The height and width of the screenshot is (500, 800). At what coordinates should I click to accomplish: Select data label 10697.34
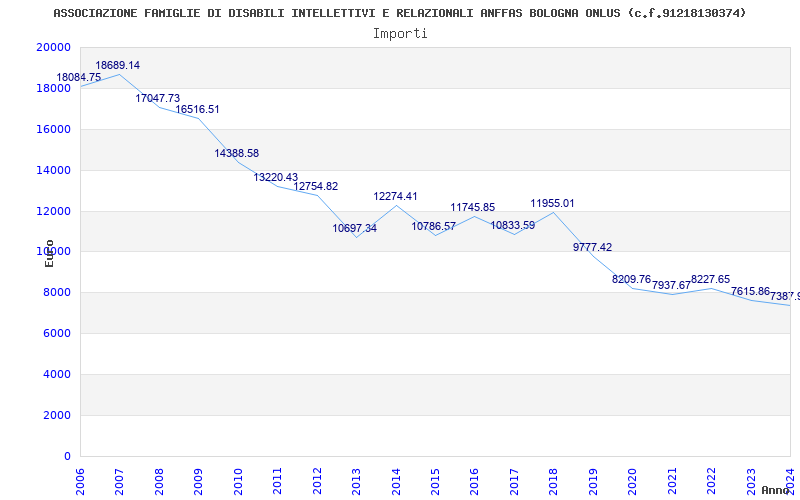pyautogui.click(x=355, y=228)
